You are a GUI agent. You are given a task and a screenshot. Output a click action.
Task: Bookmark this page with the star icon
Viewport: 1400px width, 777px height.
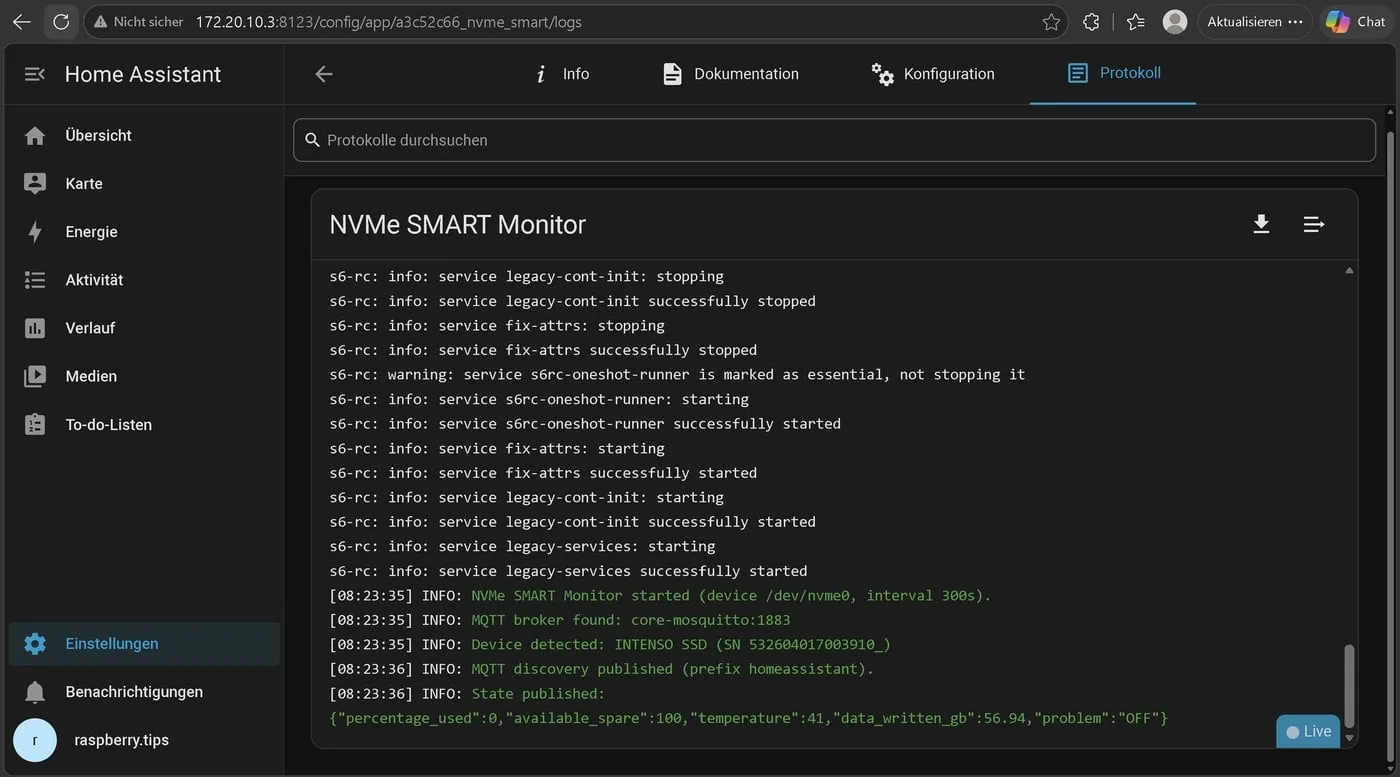pyautogui.click(x=1051, y=21)
